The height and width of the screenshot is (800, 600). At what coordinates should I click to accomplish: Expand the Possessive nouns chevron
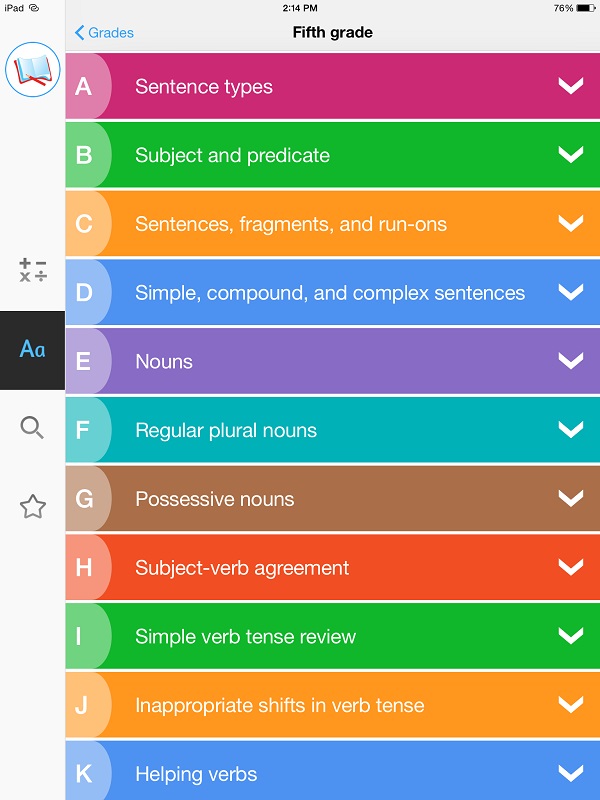click(570, 497)
